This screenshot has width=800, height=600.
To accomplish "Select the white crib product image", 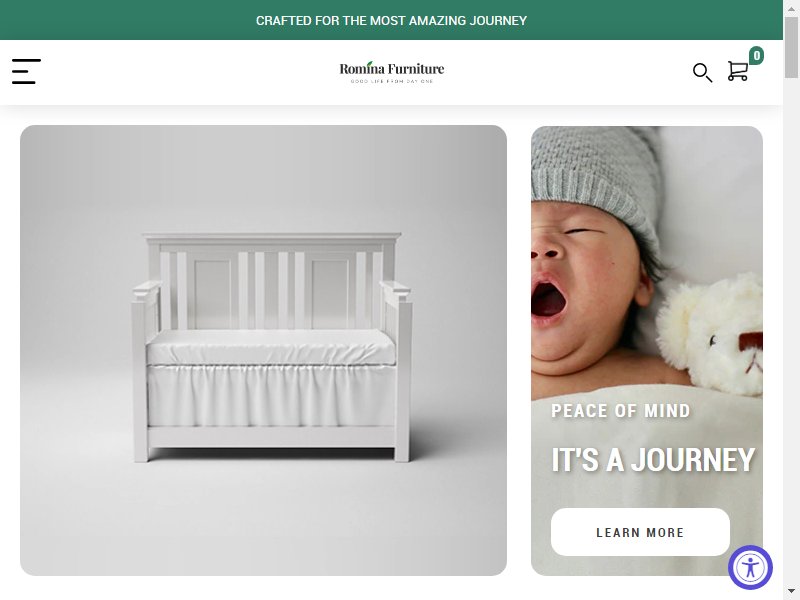I will (263, 351).
